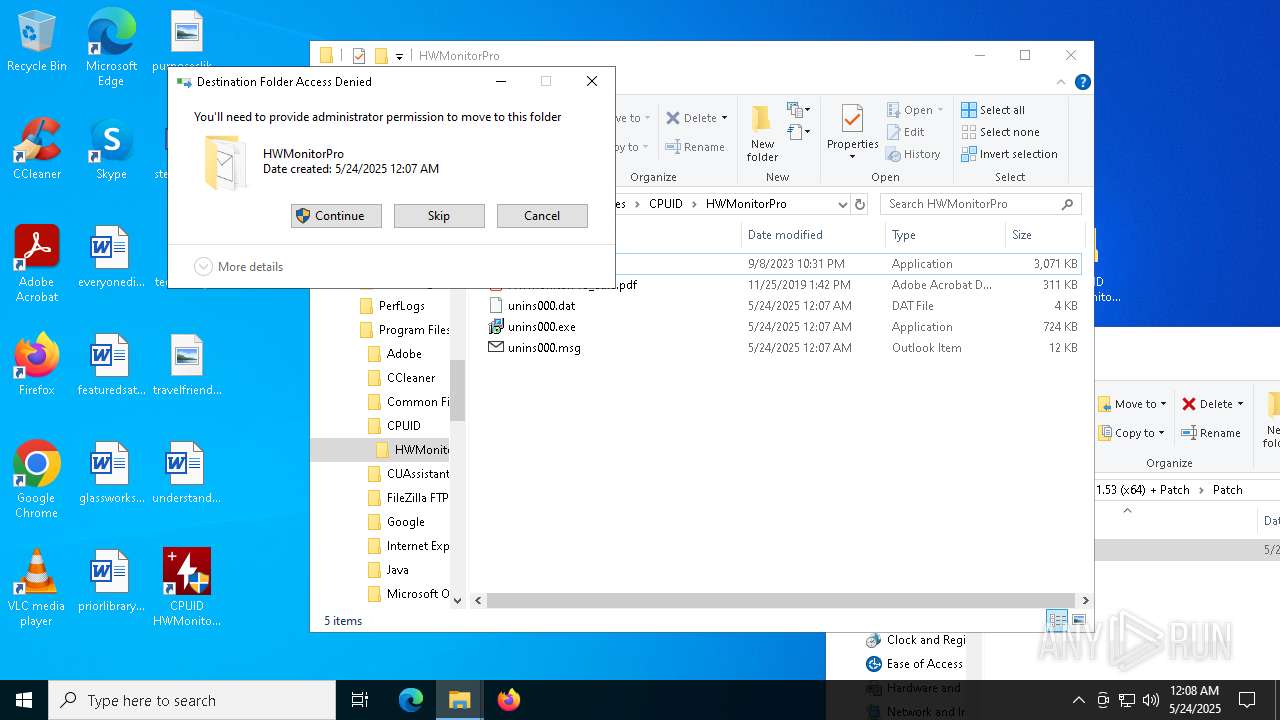Click the taskbar search box
The height and width of the screenshot is (720, 1280).
(x=192, y=700)
